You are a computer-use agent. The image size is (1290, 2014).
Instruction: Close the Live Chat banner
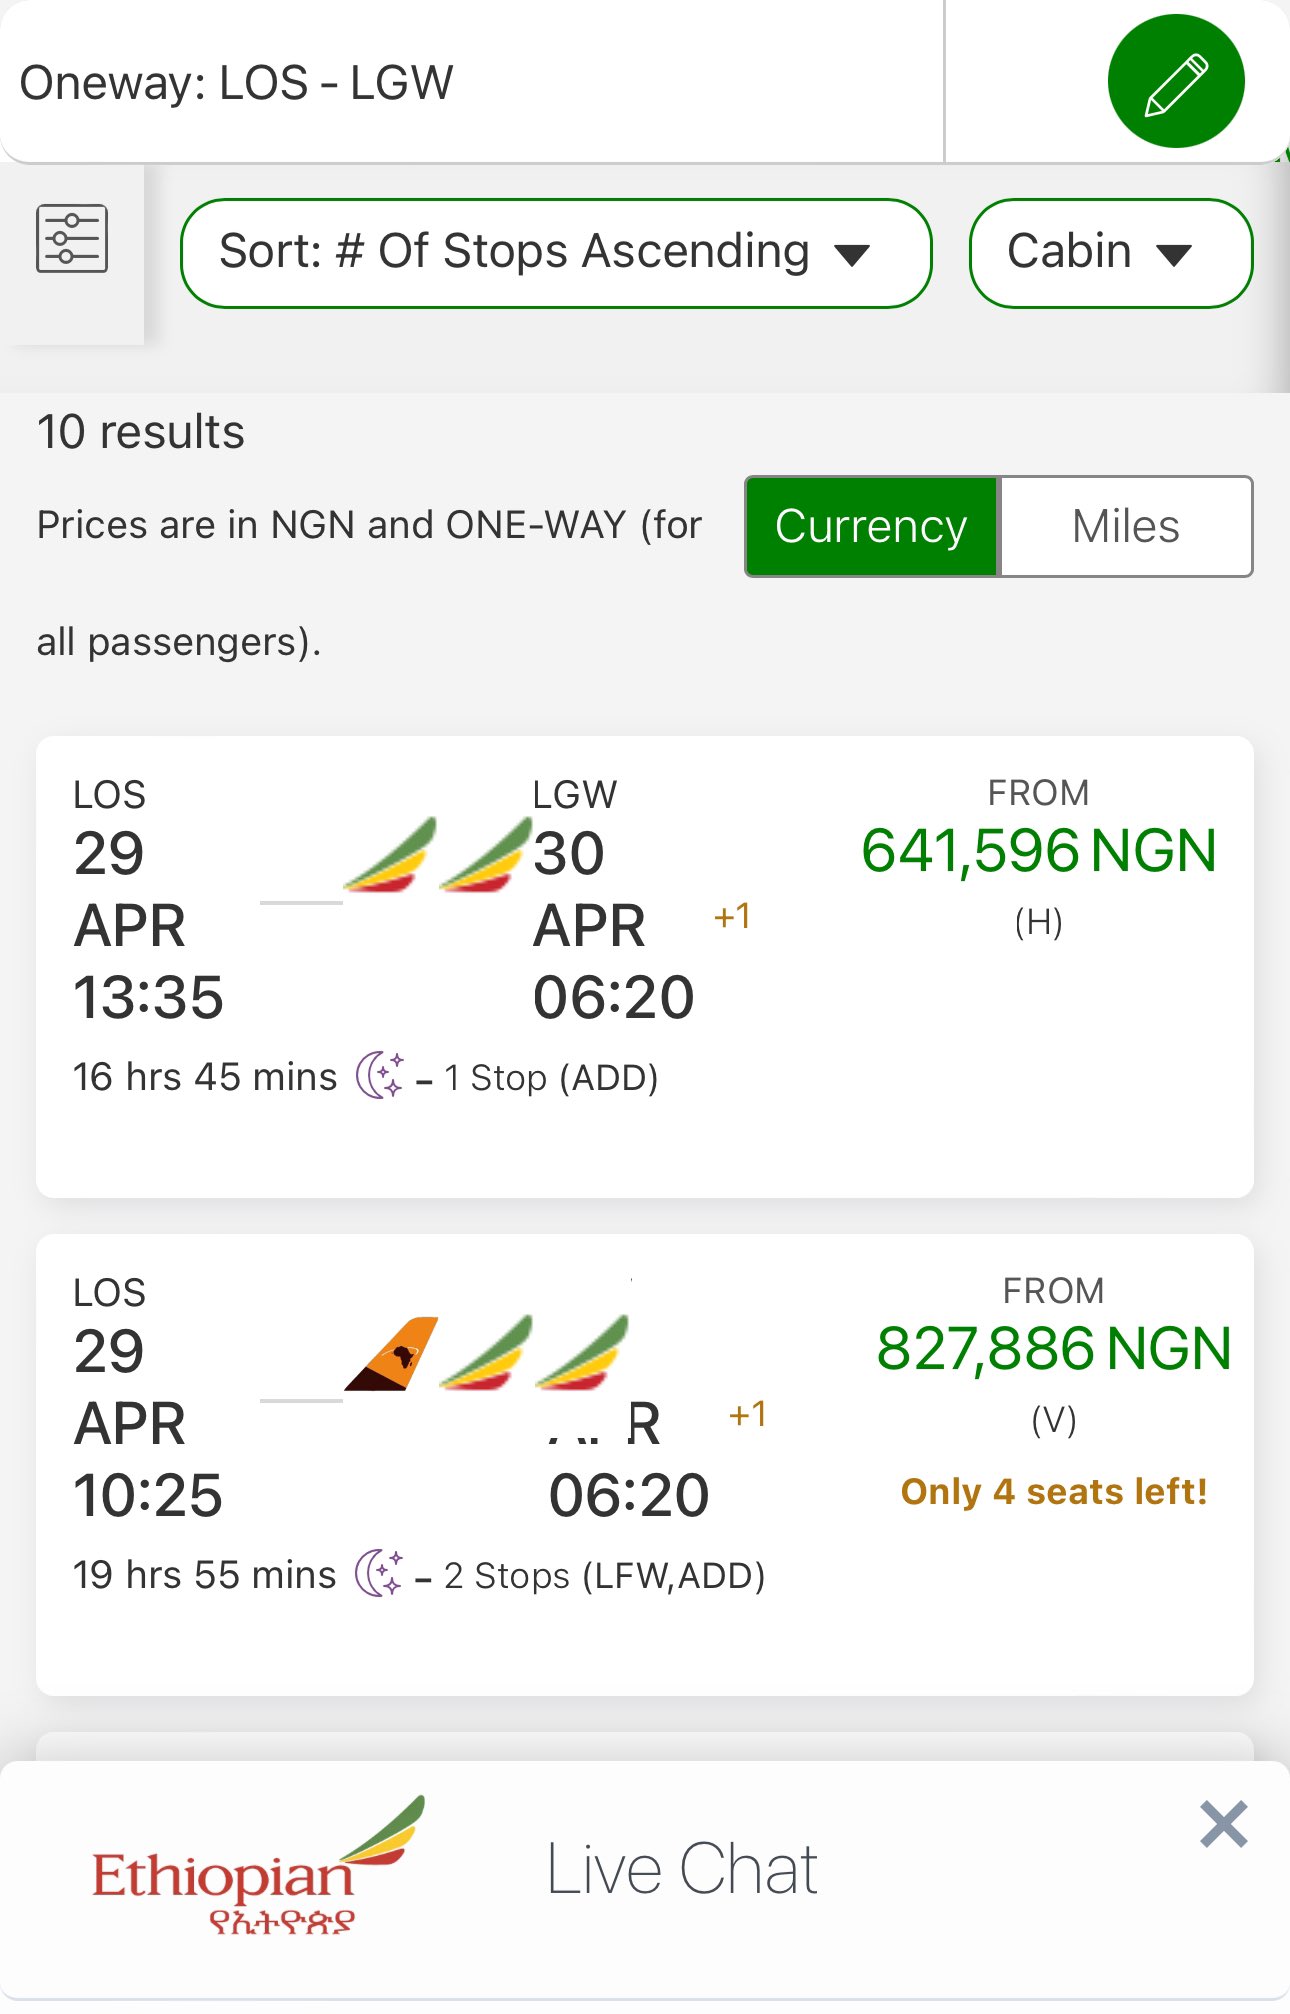[1223, 1824]
